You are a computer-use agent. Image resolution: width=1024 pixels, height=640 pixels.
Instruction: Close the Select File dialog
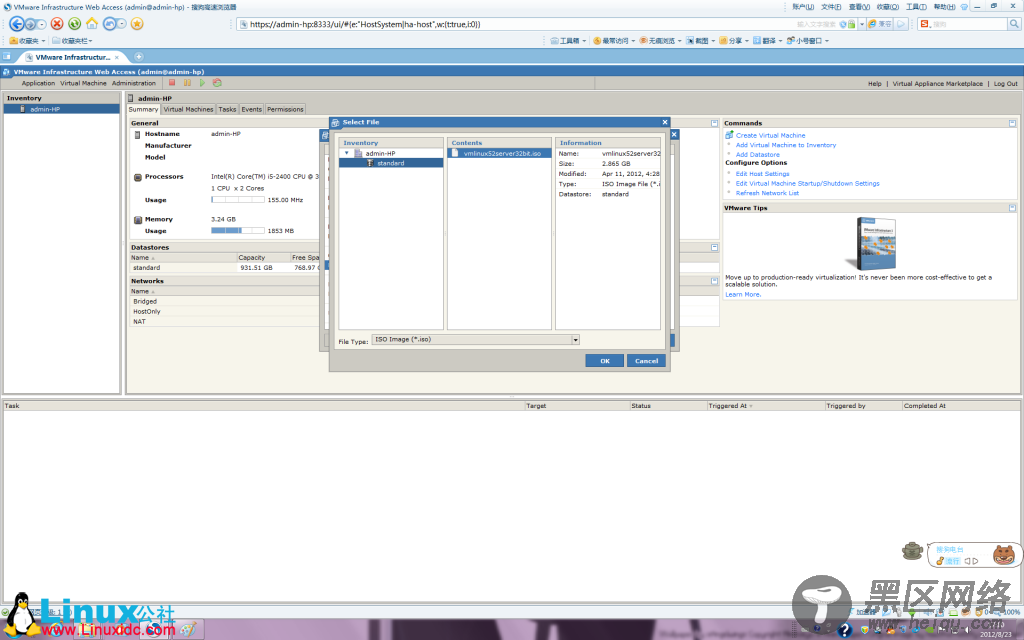pos(664,122)
